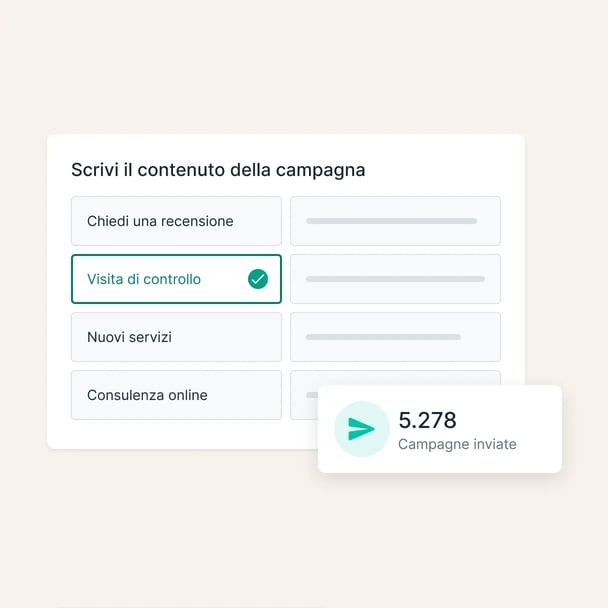Image resolution: width=608 pixels, height=608 pixels.
Task: Click the 5.278 campaigns count
Action: coord(427,420)
